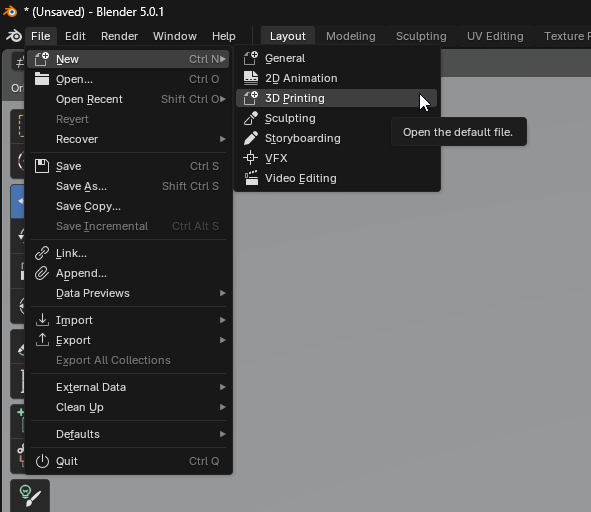Open the Edit menu

[x=75, y=36]
